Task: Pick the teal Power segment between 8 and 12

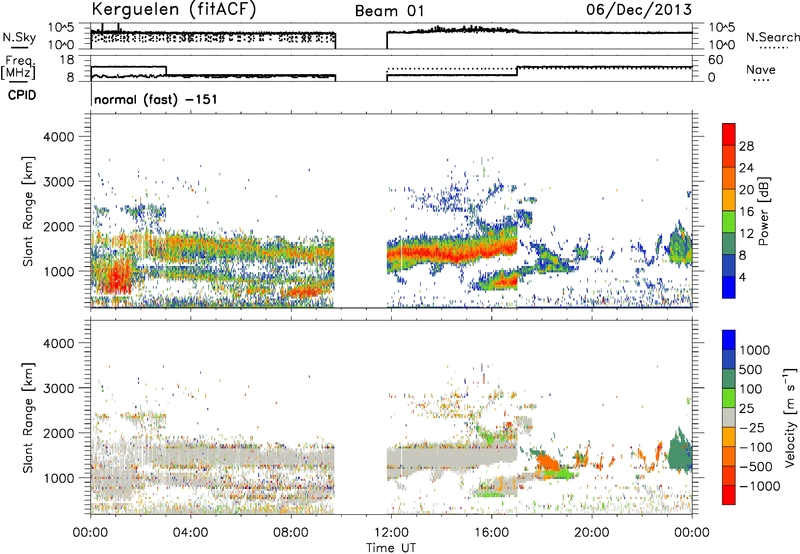Action: (729, 244)
